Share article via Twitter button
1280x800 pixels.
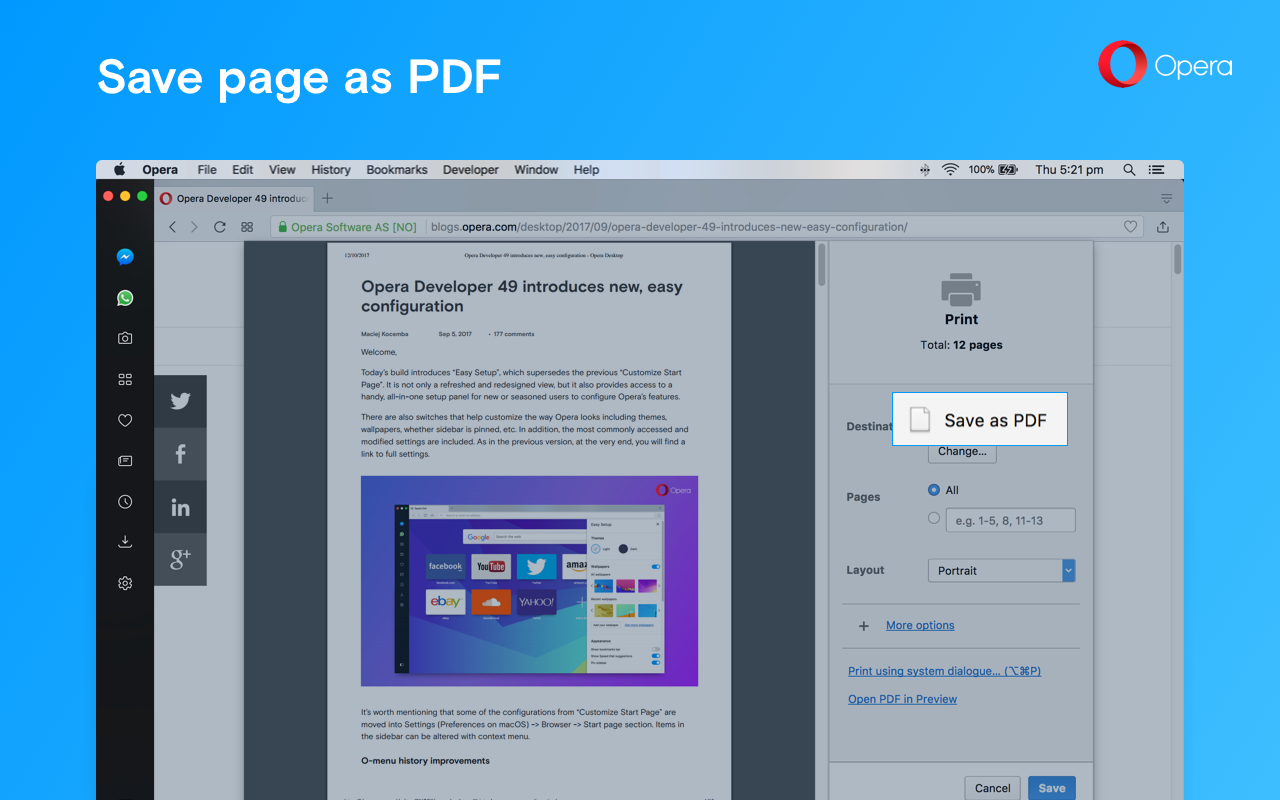180,401
